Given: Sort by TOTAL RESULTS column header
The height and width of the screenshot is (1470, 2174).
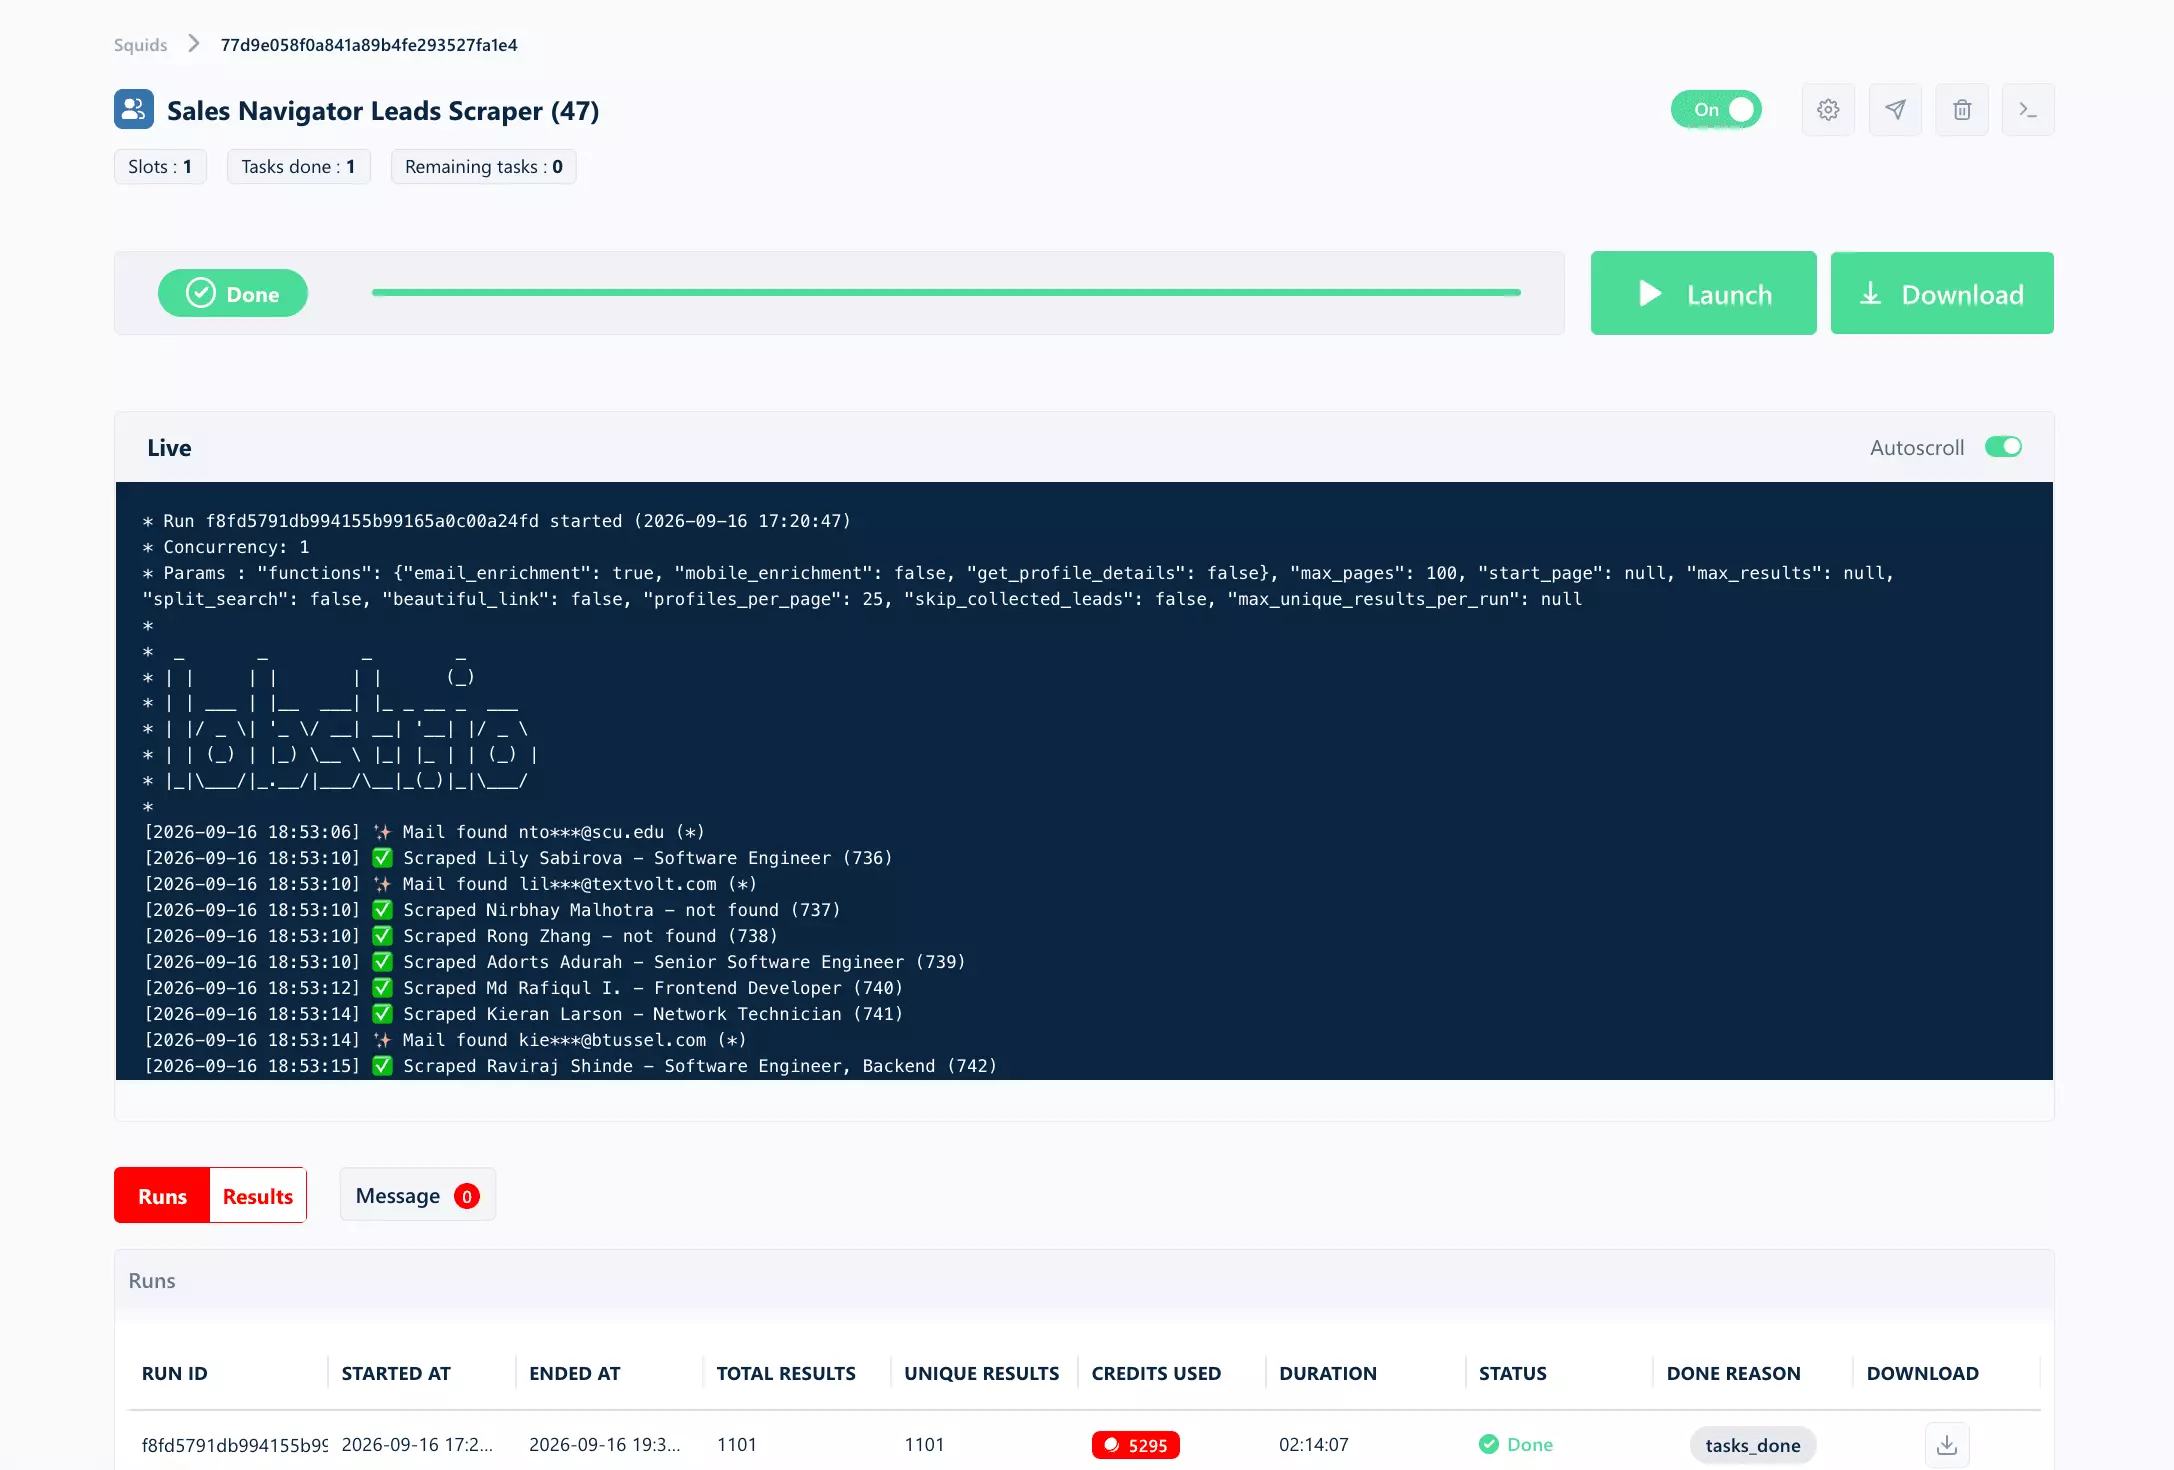Looking at the screenshot, I should [786, 1374].
